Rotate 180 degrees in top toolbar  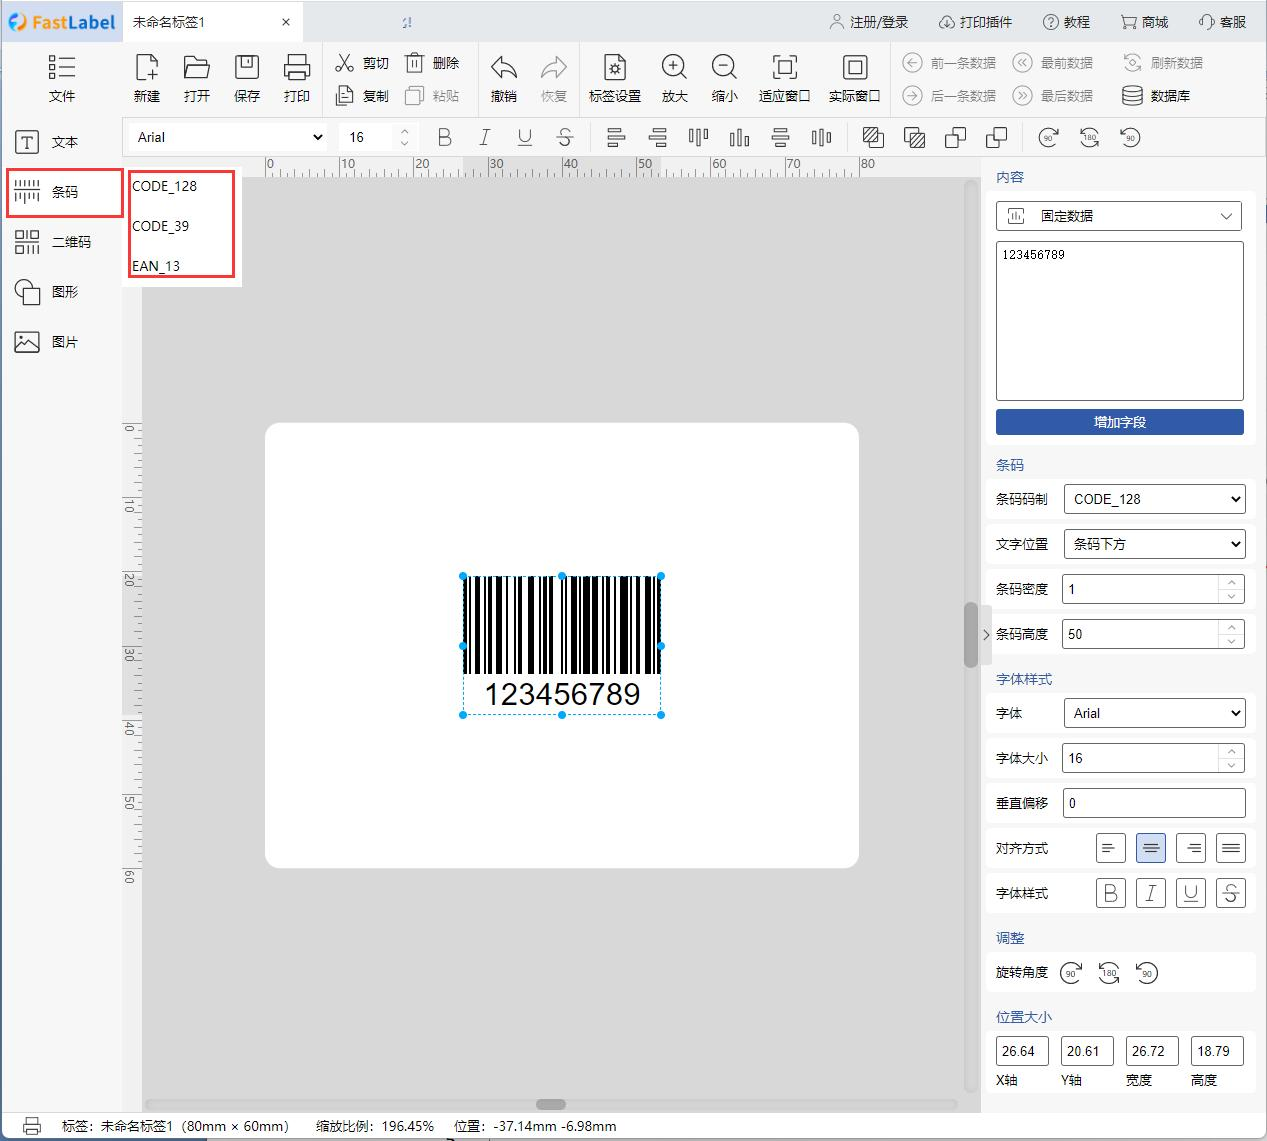coord(1089,137)
